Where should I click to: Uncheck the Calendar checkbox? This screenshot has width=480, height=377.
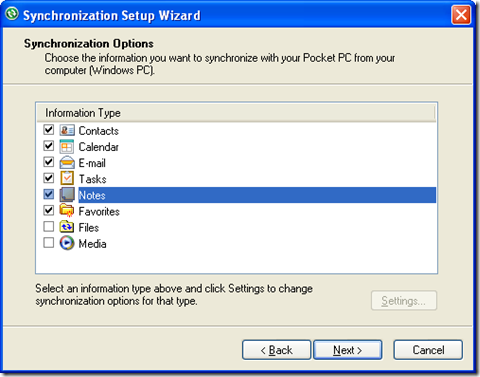click(x=49, y=146)
